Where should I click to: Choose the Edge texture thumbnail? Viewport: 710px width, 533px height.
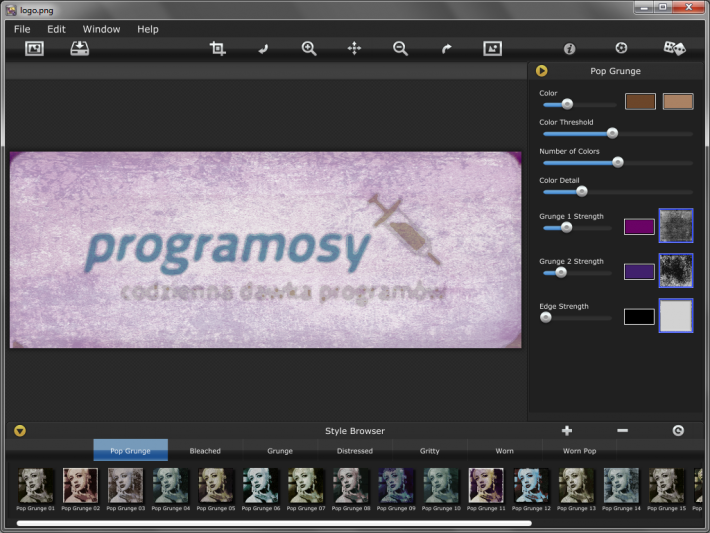(676, 315)
